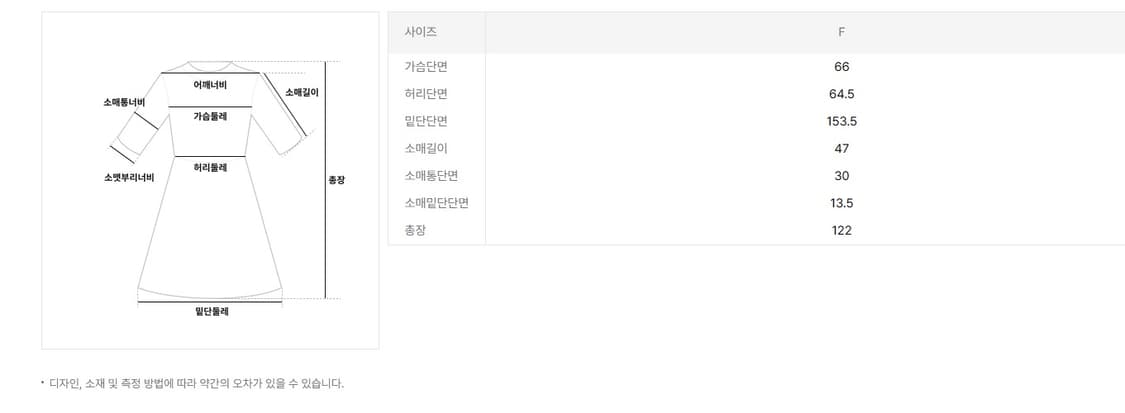Viewport: 1125px width, 413px height.
Task: Click the 가슴단면 row label in the table
Action: point(425,67)
